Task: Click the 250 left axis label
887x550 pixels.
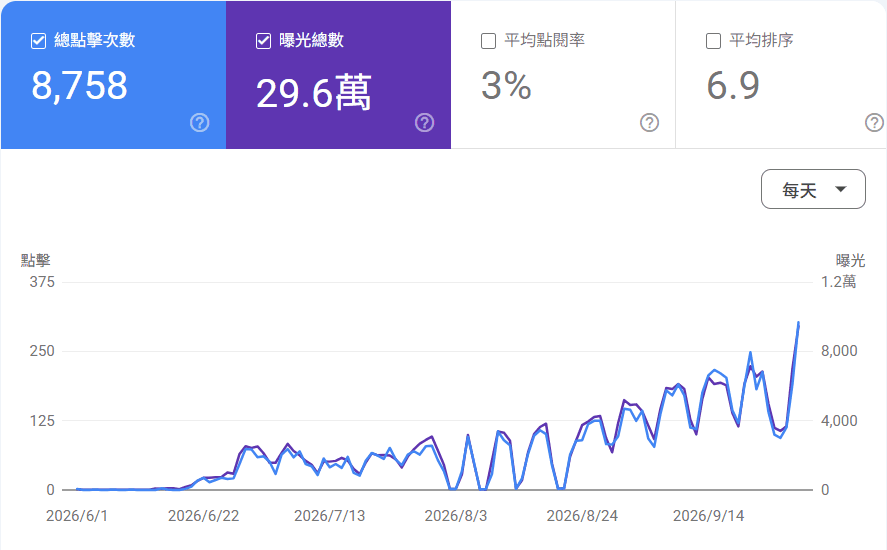Action: click(42, 351)
